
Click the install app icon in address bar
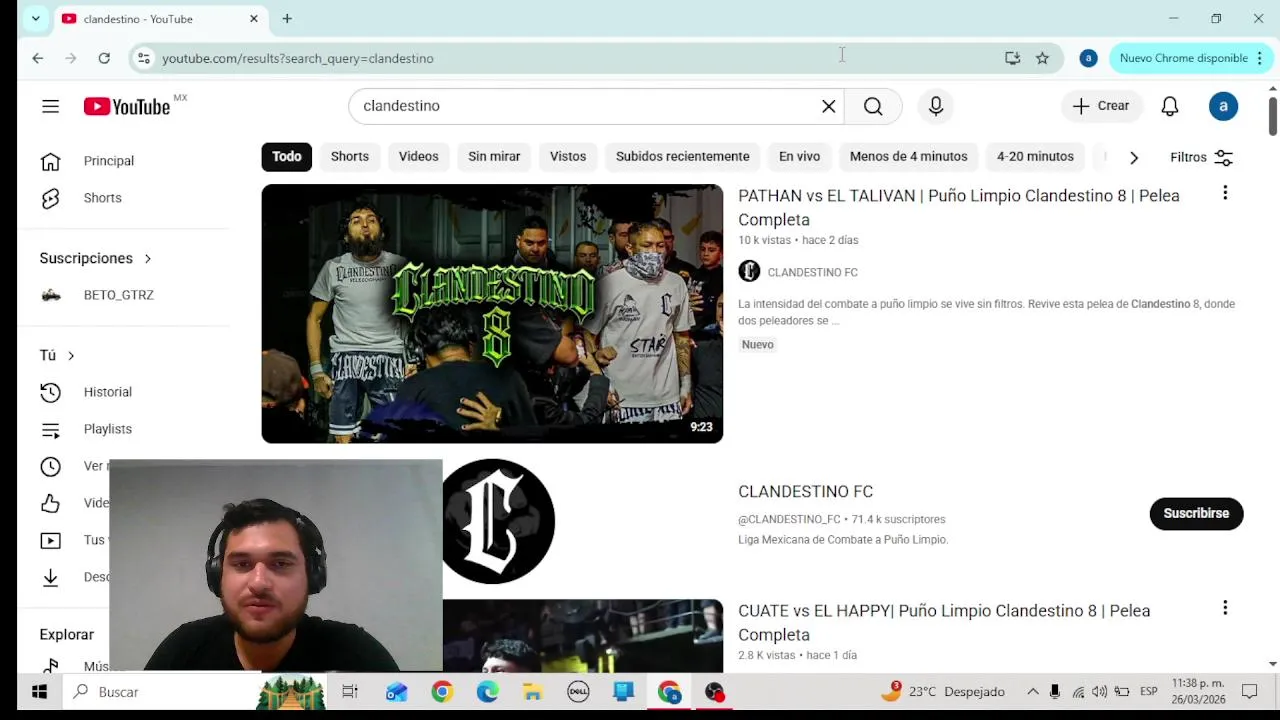1012,58
